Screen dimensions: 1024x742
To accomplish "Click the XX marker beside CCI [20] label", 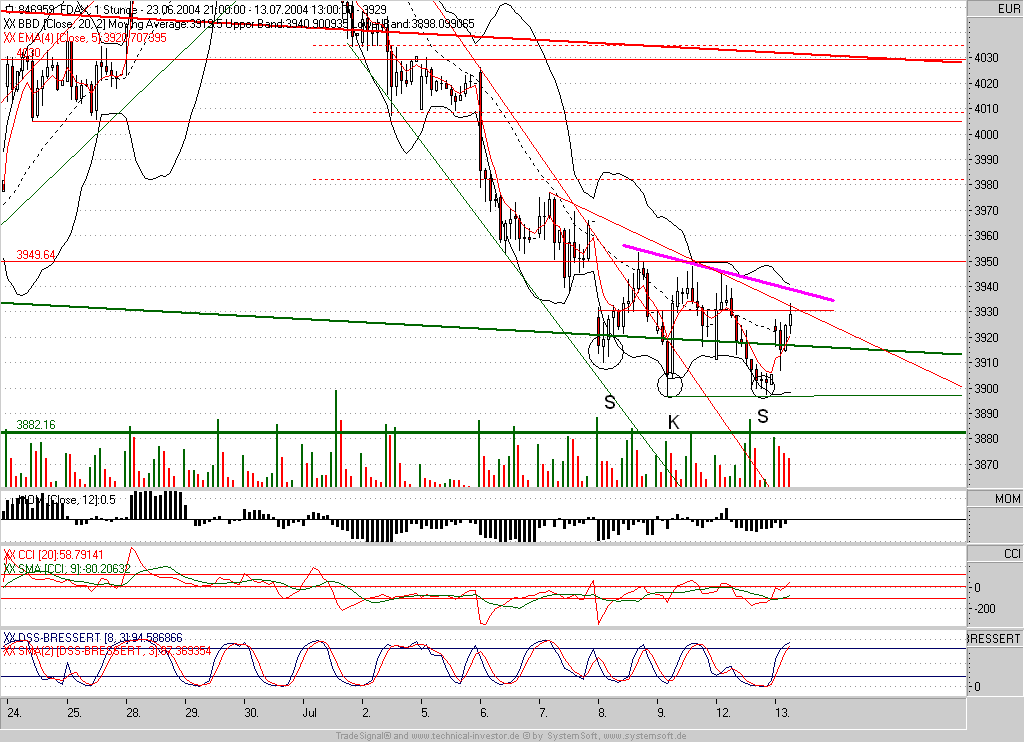I will point(9,555).
